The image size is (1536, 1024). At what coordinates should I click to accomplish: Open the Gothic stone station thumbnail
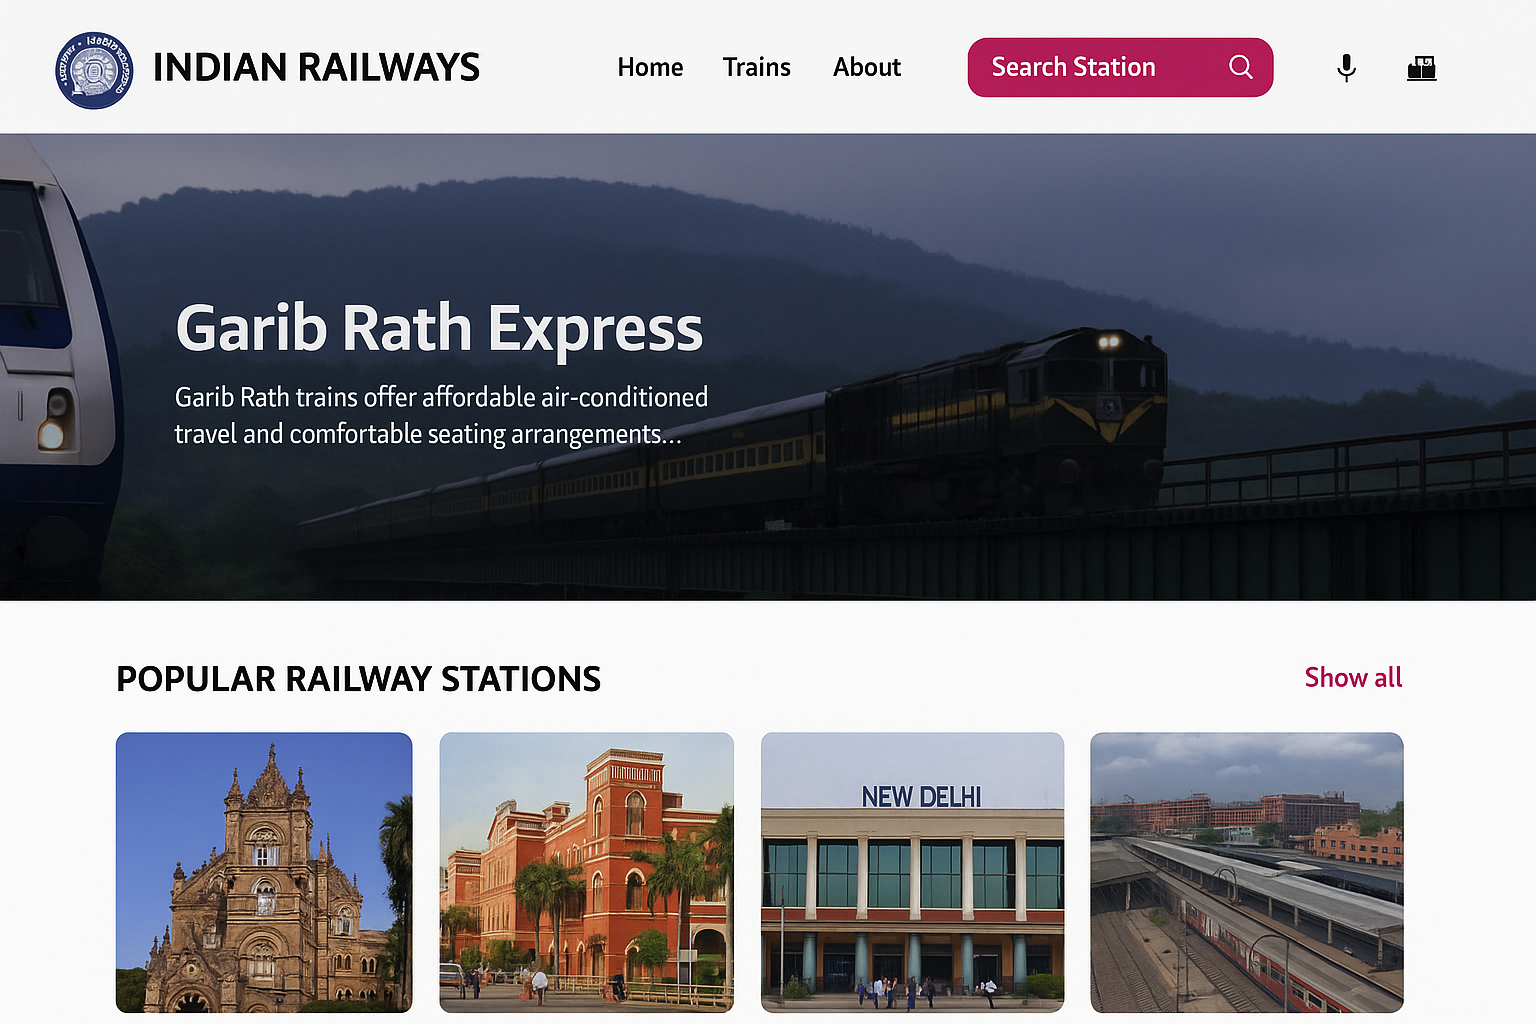click(x=264, y=872)
